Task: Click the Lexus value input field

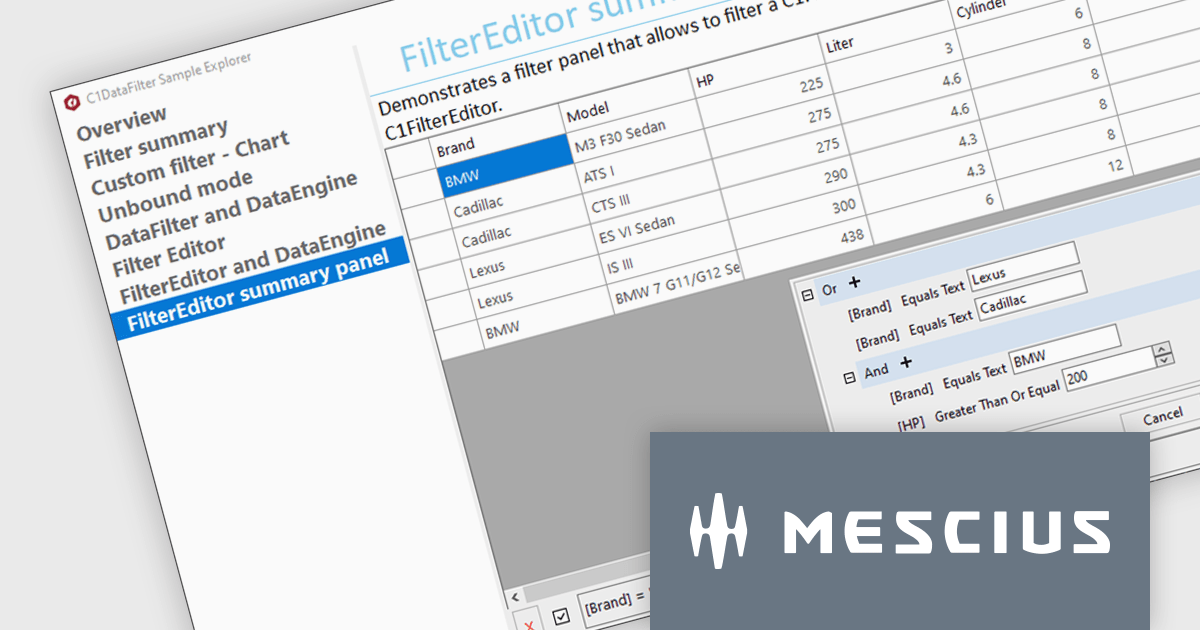Action: [1023, 266]
